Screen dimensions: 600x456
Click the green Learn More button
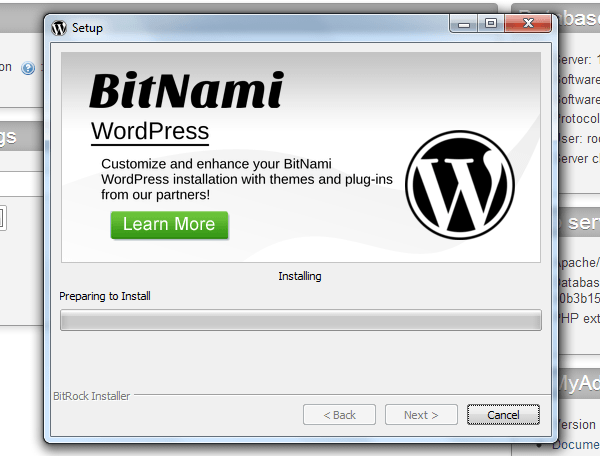170,225
